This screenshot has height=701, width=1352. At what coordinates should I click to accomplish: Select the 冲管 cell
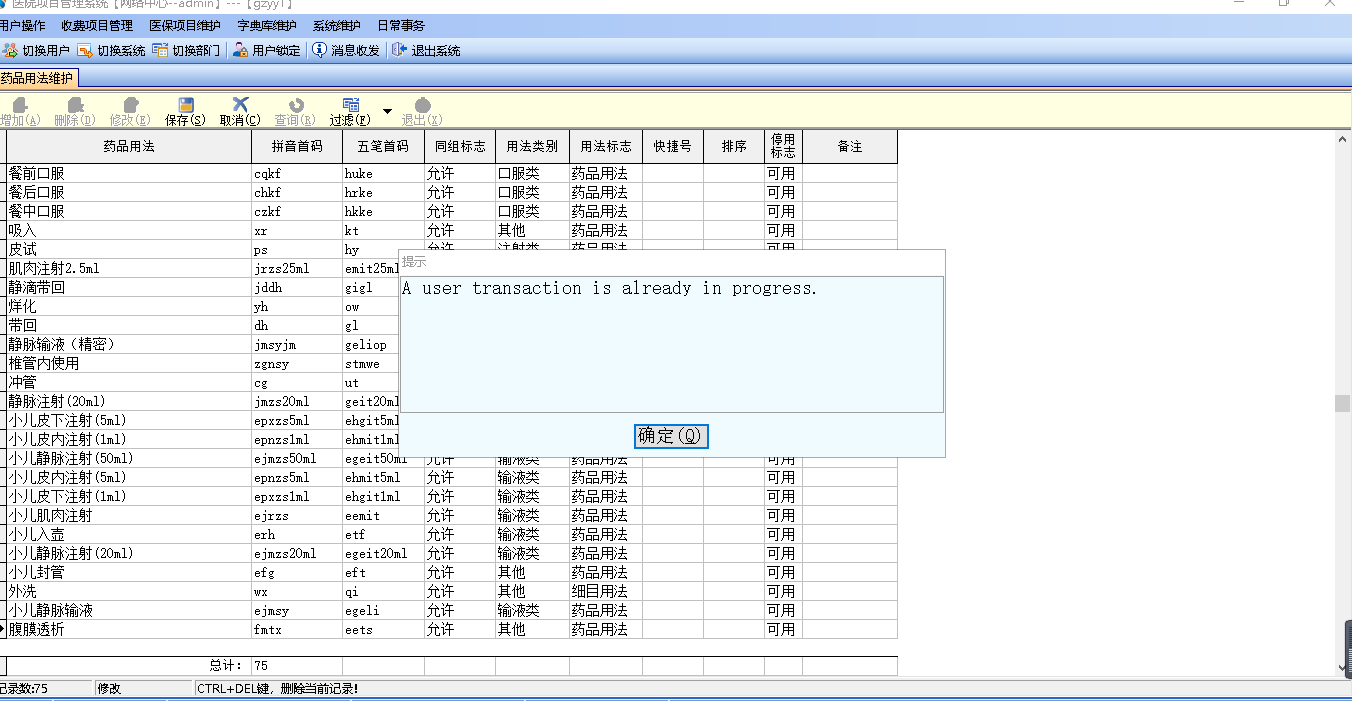point(129,383)
